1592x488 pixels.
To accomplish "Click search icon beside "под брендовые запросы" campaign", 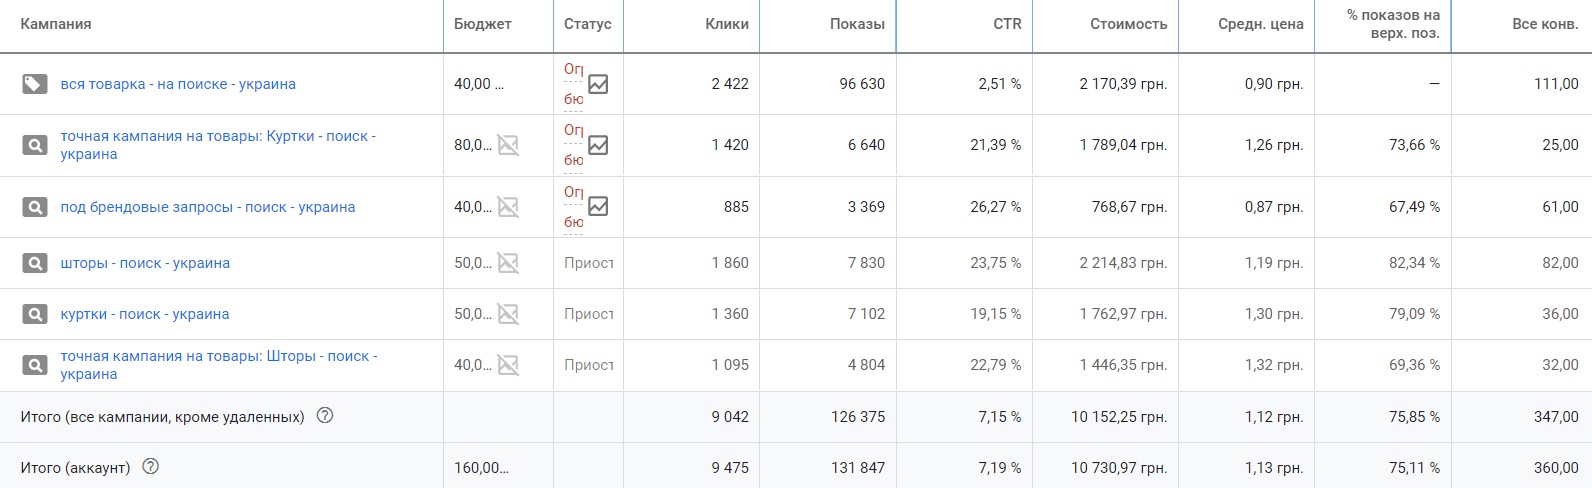I will (x=34, y=207).
